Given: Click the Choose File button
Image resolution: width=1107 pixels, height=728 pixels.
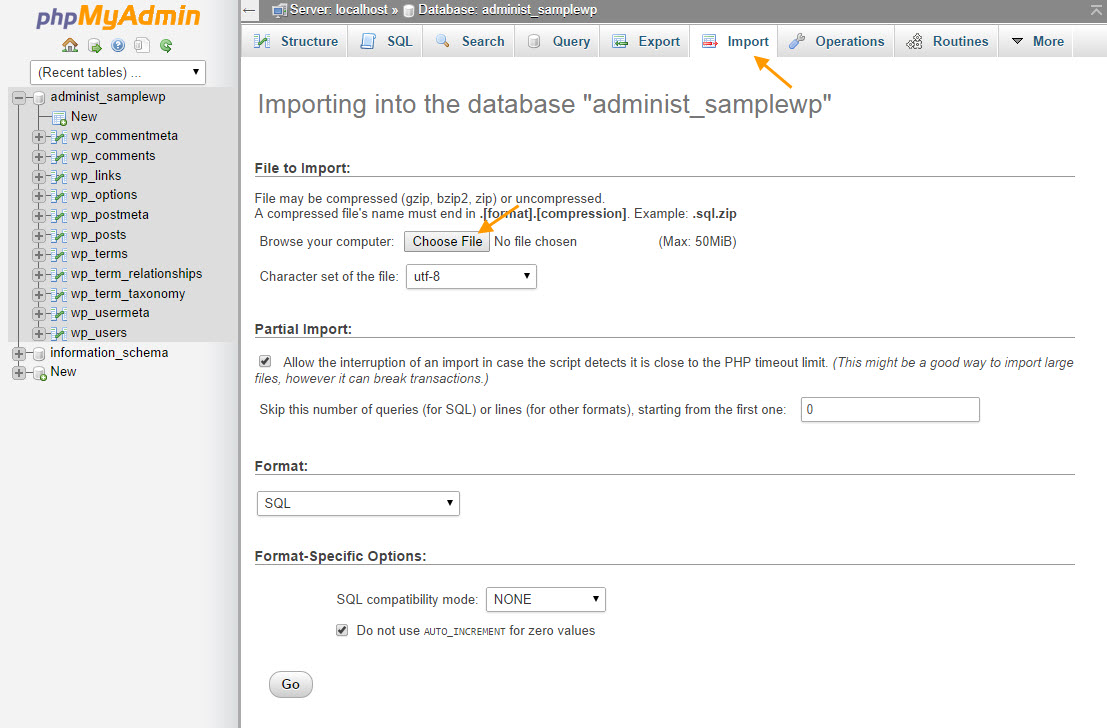Looking at the screenshot, I should [447, 241].
